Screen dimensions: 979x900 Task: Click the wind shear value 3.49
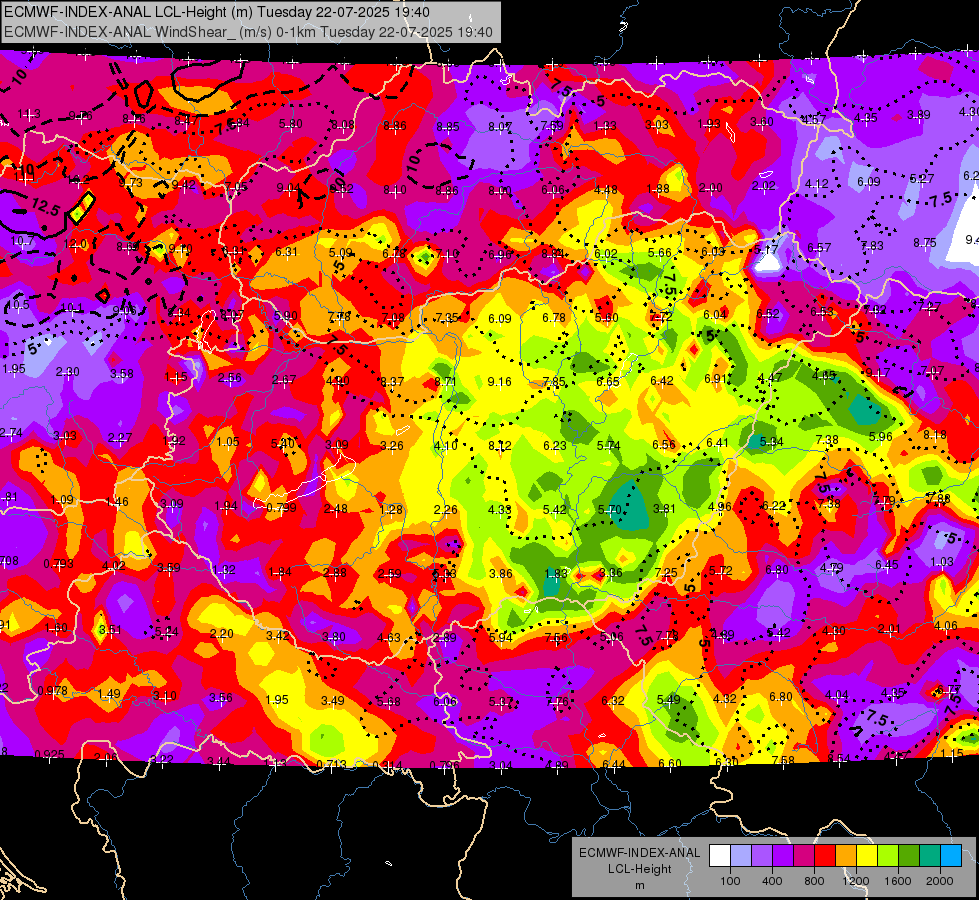[x=333, y=701]
